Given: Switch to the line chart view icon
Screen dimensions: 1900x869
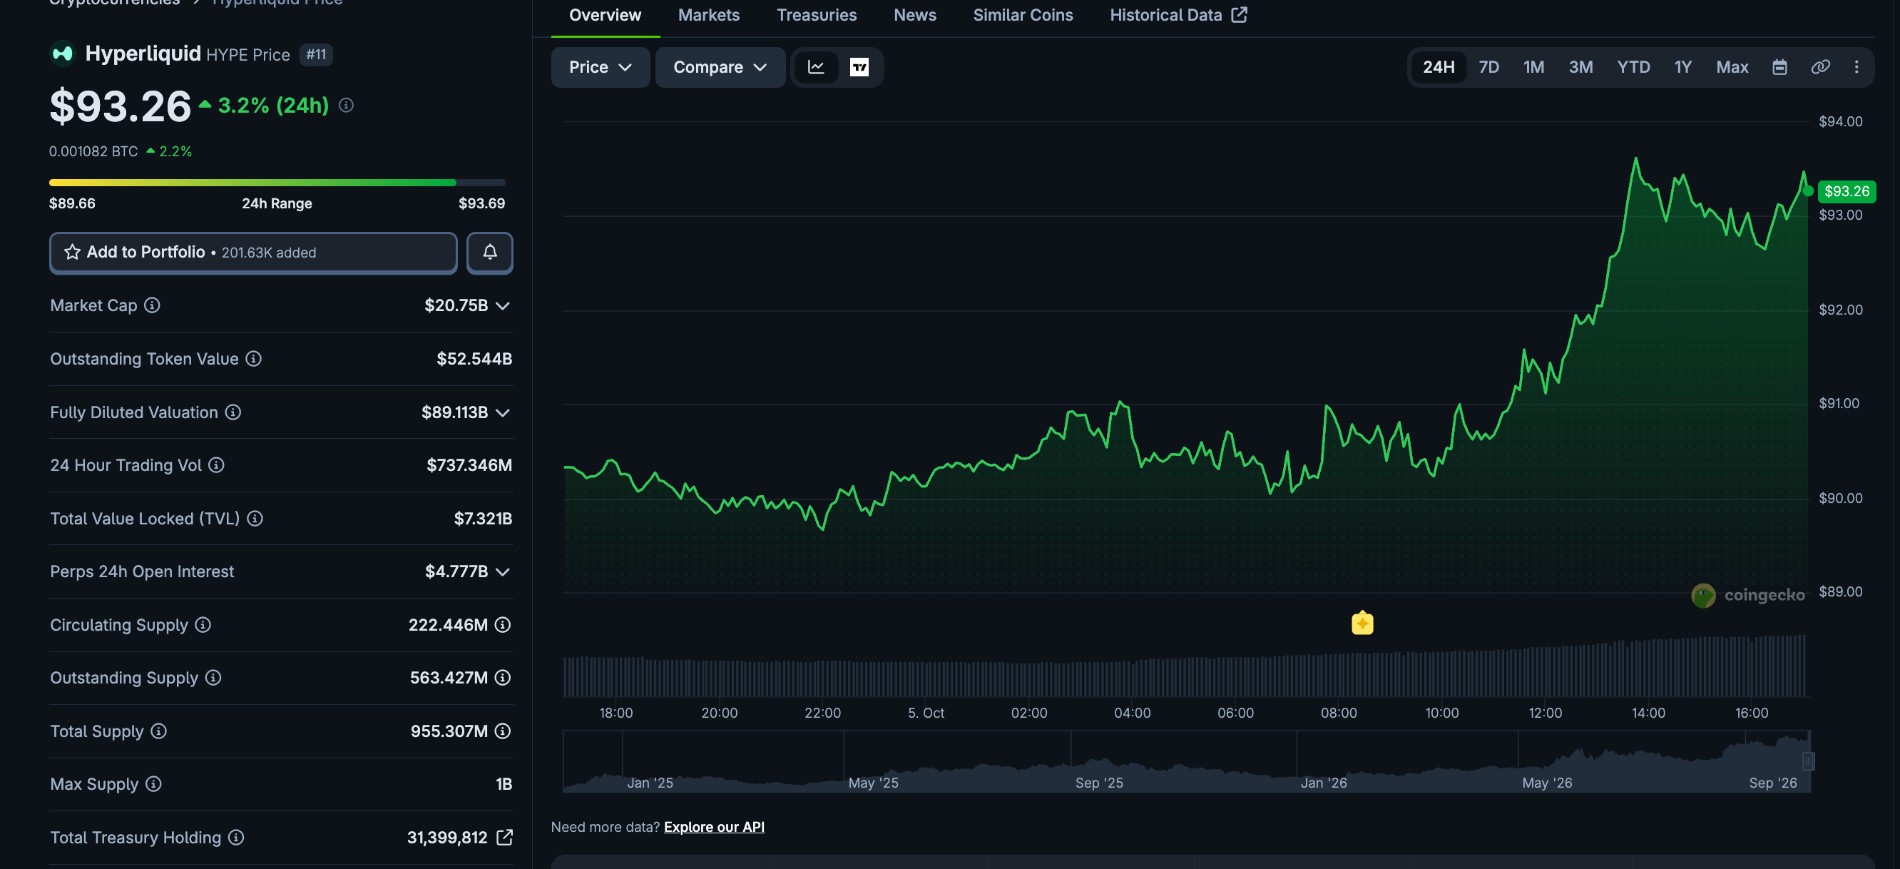Looking at the screenshot, I should (816, 67).
